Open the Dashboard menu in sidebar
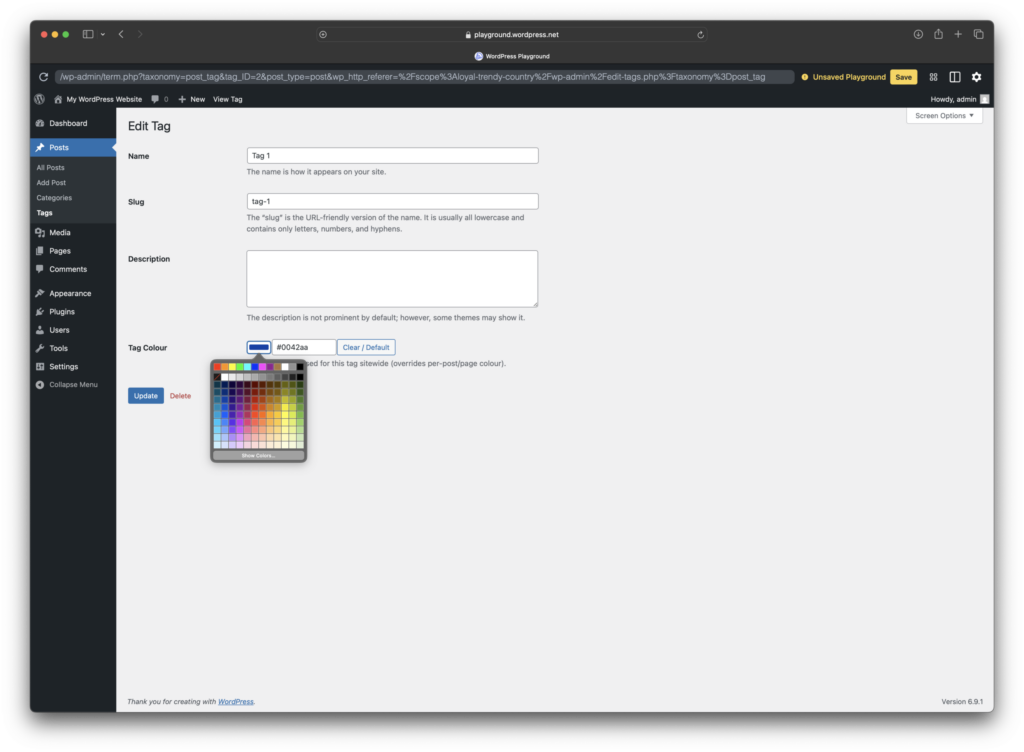The width and height of the screenshot is (1024, 752). 67,123
